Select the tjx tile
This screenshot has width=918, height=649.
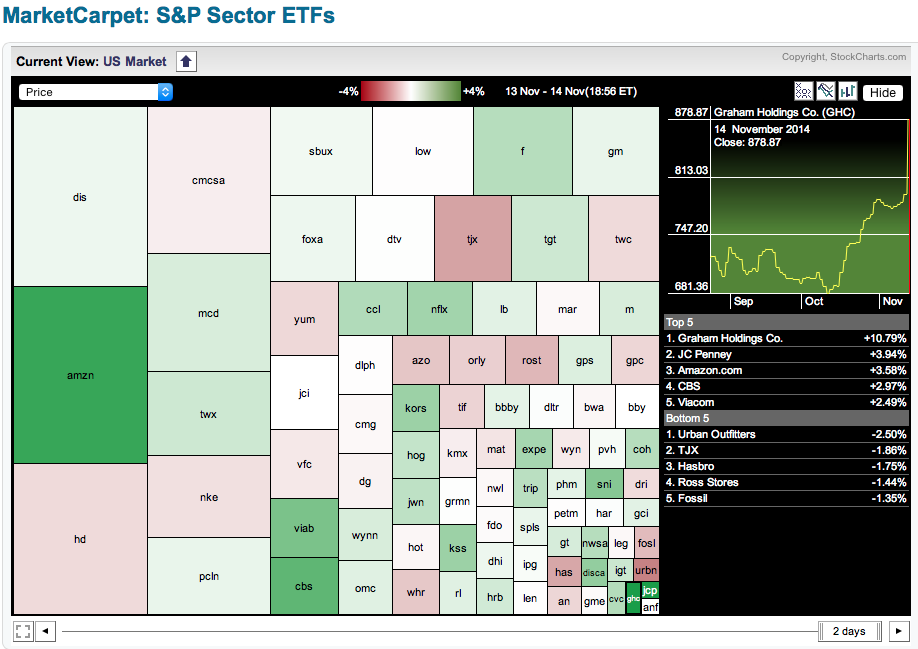(x=473, y=239)
